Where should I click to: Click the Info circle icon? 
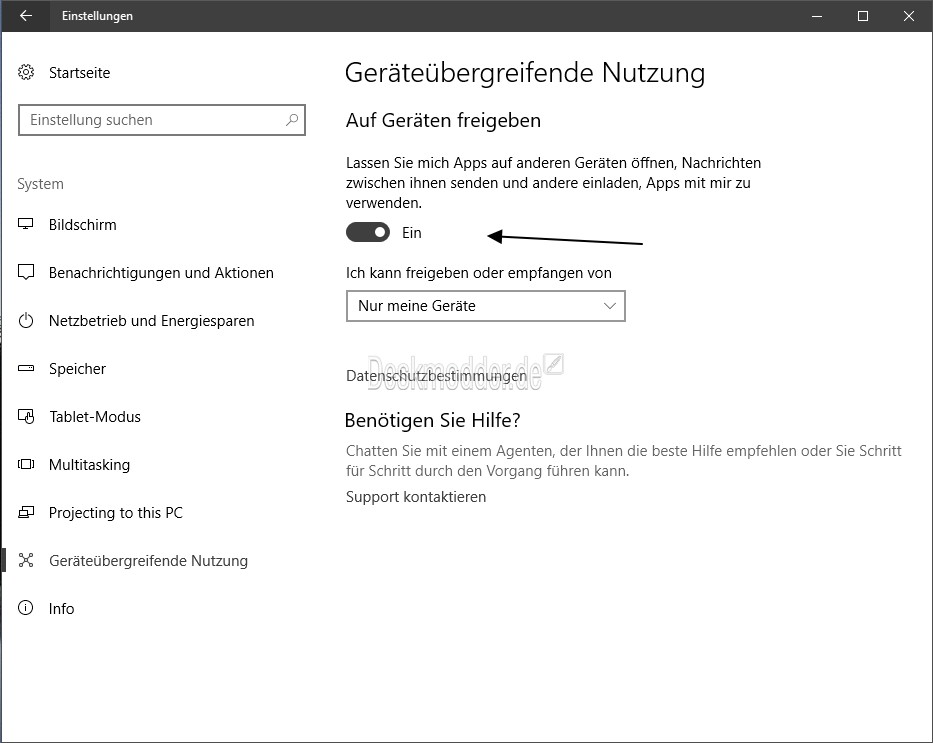click(x=26, y=608)
